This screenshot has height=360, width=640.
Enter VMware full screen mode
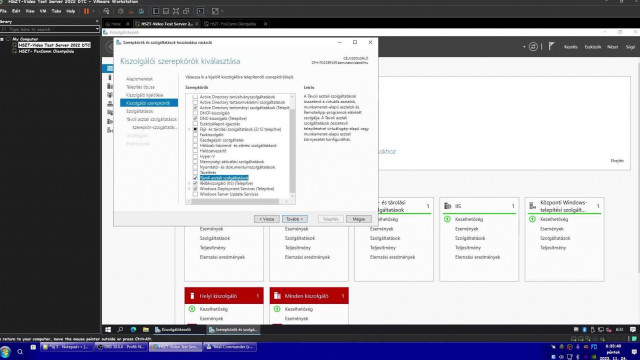click(x=176, y=11)
